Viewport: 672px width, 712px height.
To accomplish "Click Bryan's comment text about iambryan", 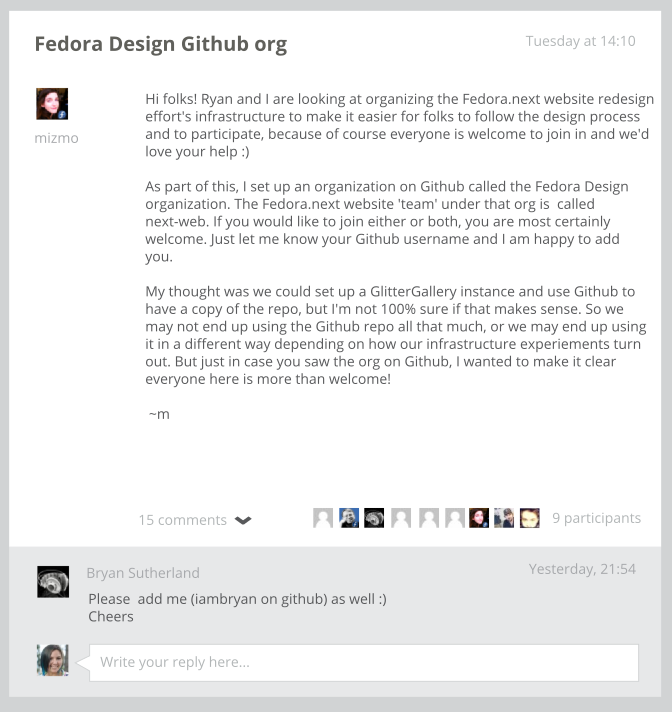I will pos(237,608).
